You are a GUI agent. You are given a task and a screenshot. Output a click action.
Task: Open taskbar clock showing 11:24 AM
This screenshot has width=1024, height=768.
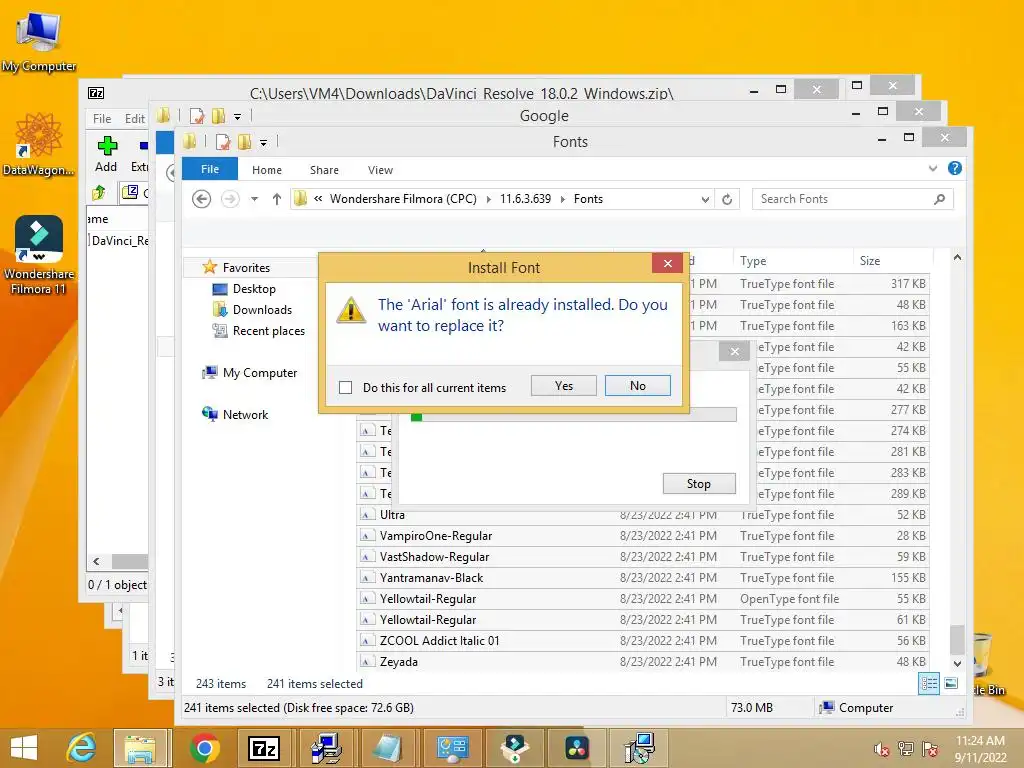coord(980,749)
